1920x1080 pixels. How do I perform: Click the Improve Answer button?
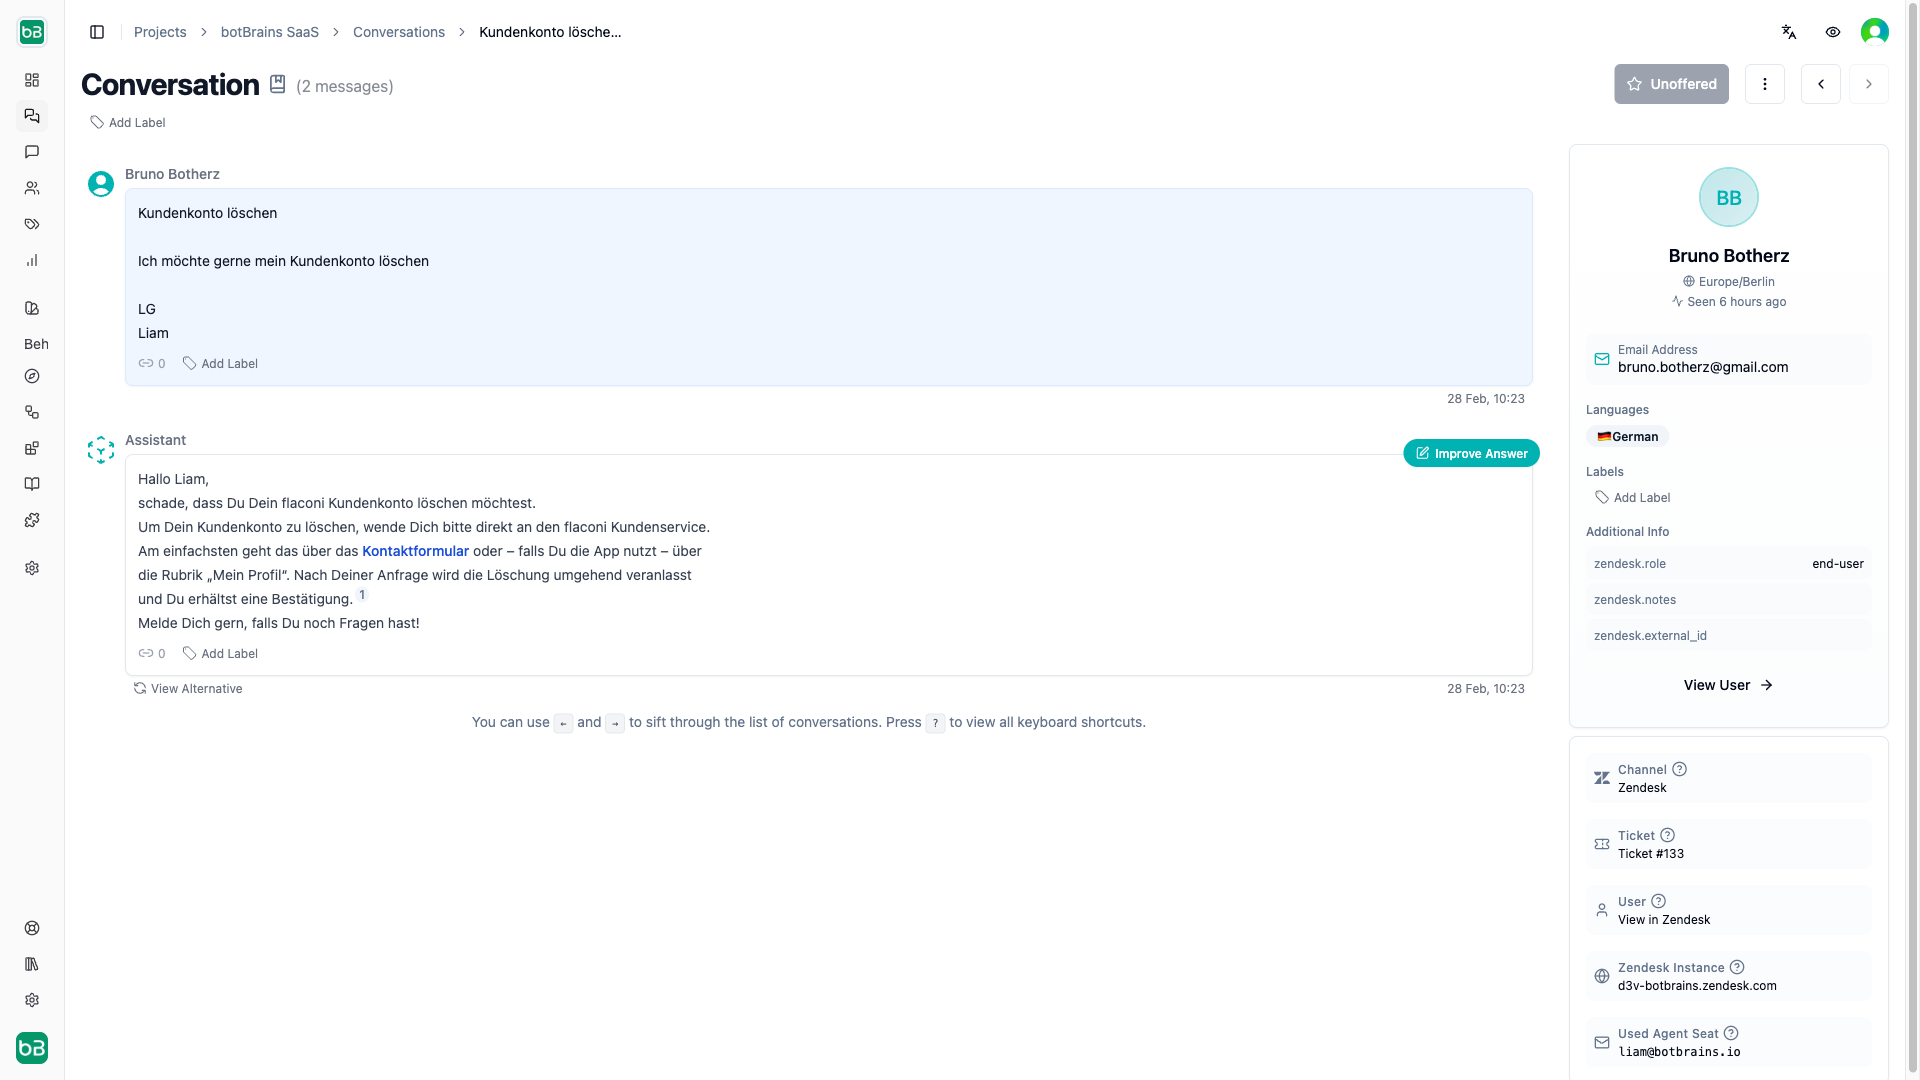tap(1471, 452)
